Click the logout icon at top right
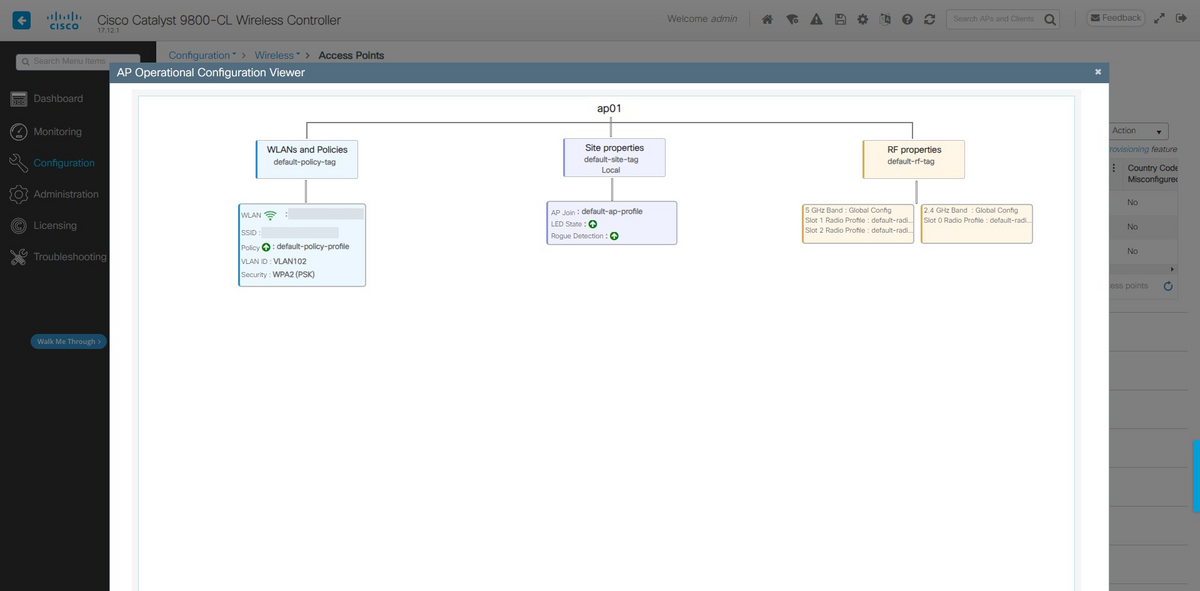Image resolution: width=1200 pixels, height=591 pixels. click(1181, 18)
